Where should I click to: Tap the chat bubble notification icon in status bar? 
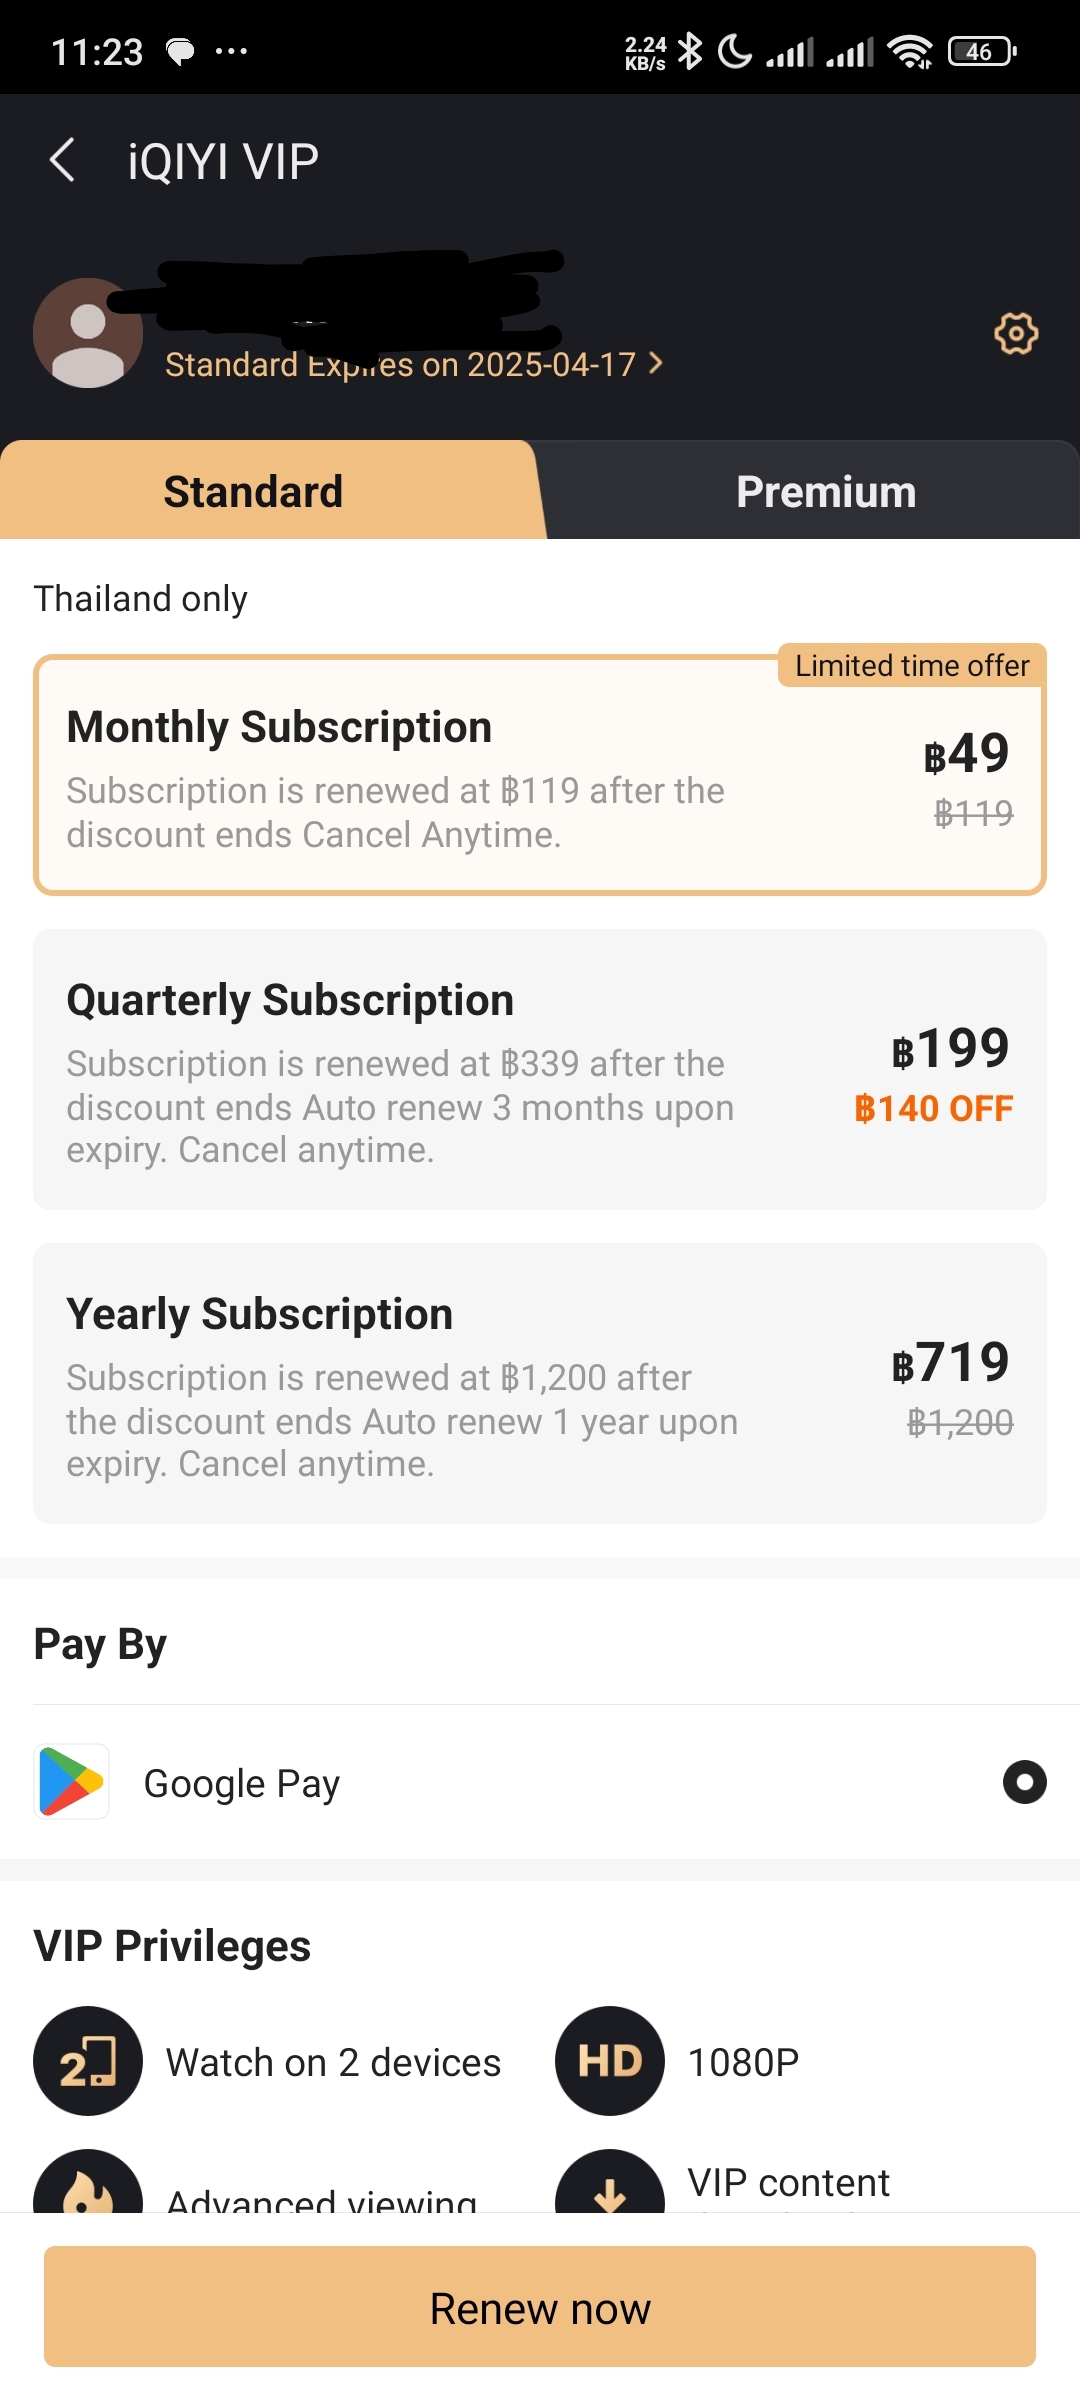pyautogui.click(x=180, y=51)
